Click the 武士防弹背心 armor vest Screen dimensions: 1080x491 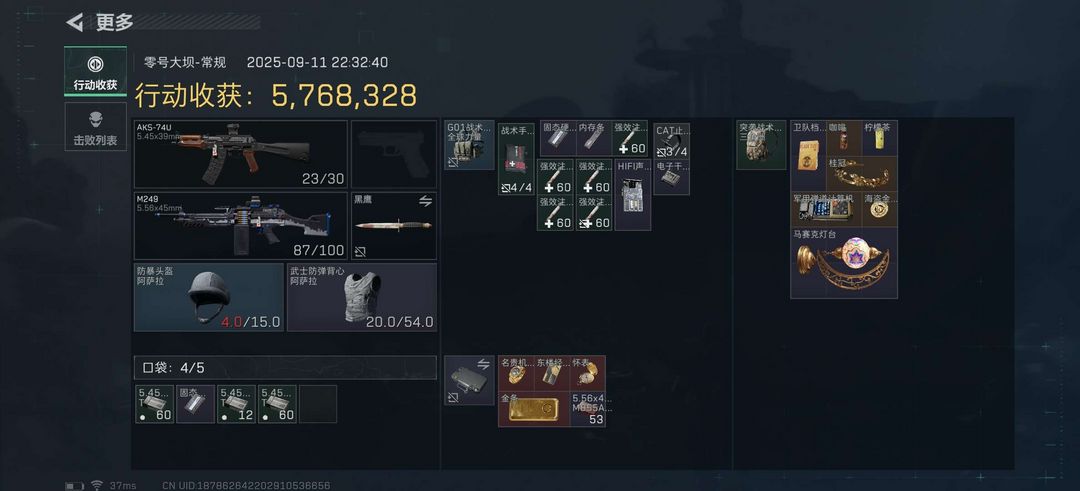click(362, 297)
